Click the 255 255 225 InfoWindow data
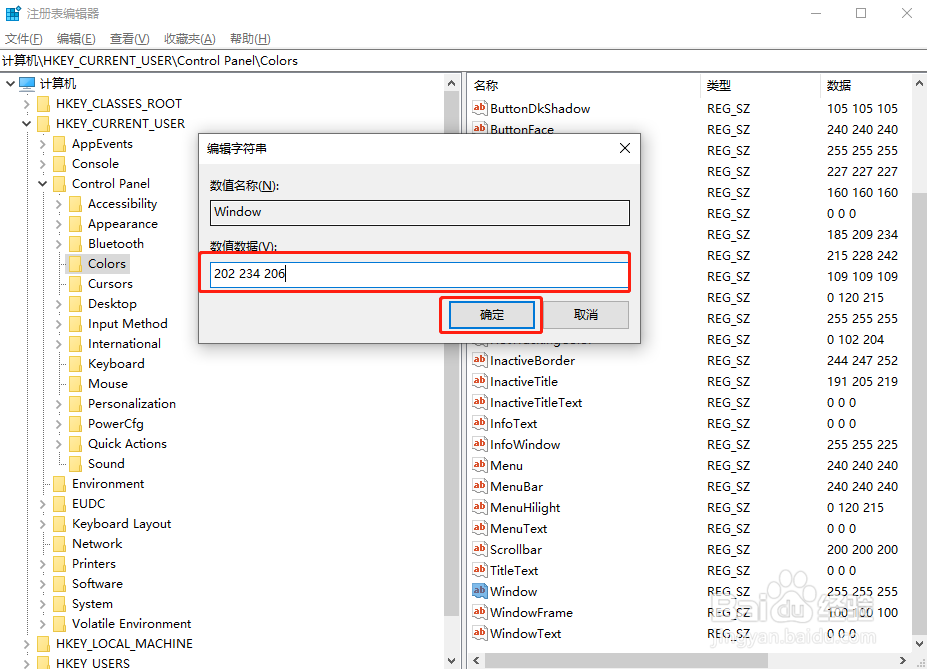Viewport: 927px width, 669px height. click(862, 444)
